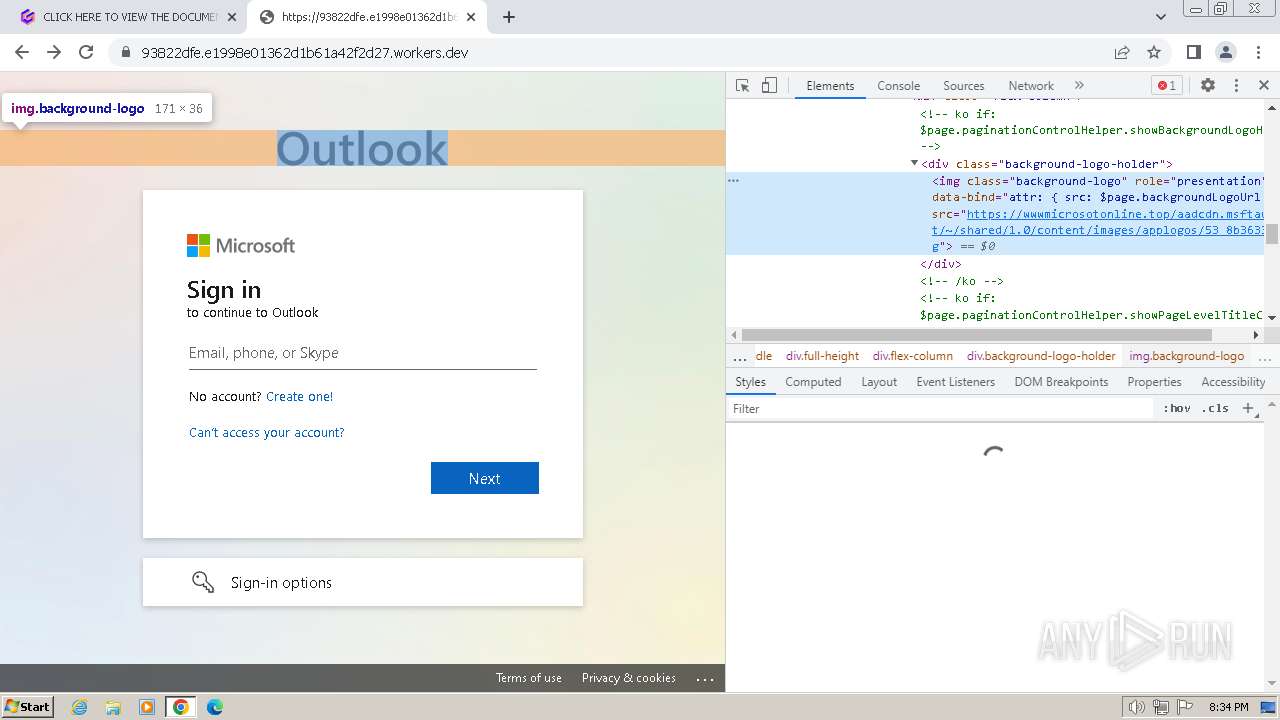Open the browser side panel icon
This screenshot has height=720, width=1280.
(x=1193, y=52)
